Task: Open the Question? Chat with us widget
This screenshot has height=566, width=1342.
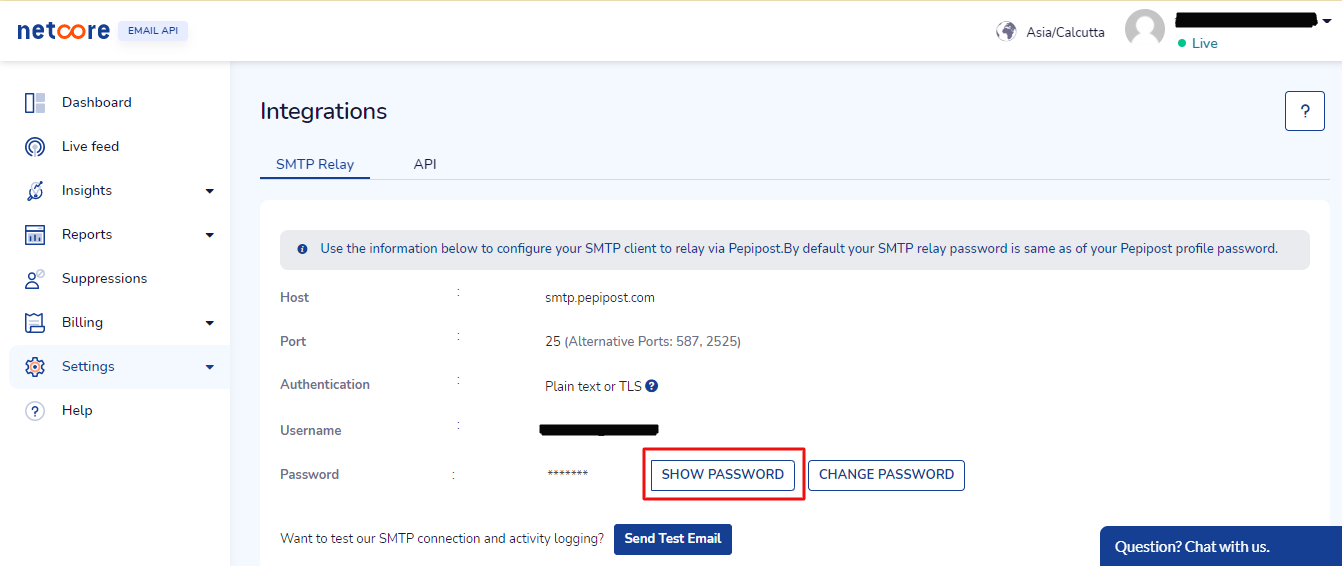Action: point(1221,546)
